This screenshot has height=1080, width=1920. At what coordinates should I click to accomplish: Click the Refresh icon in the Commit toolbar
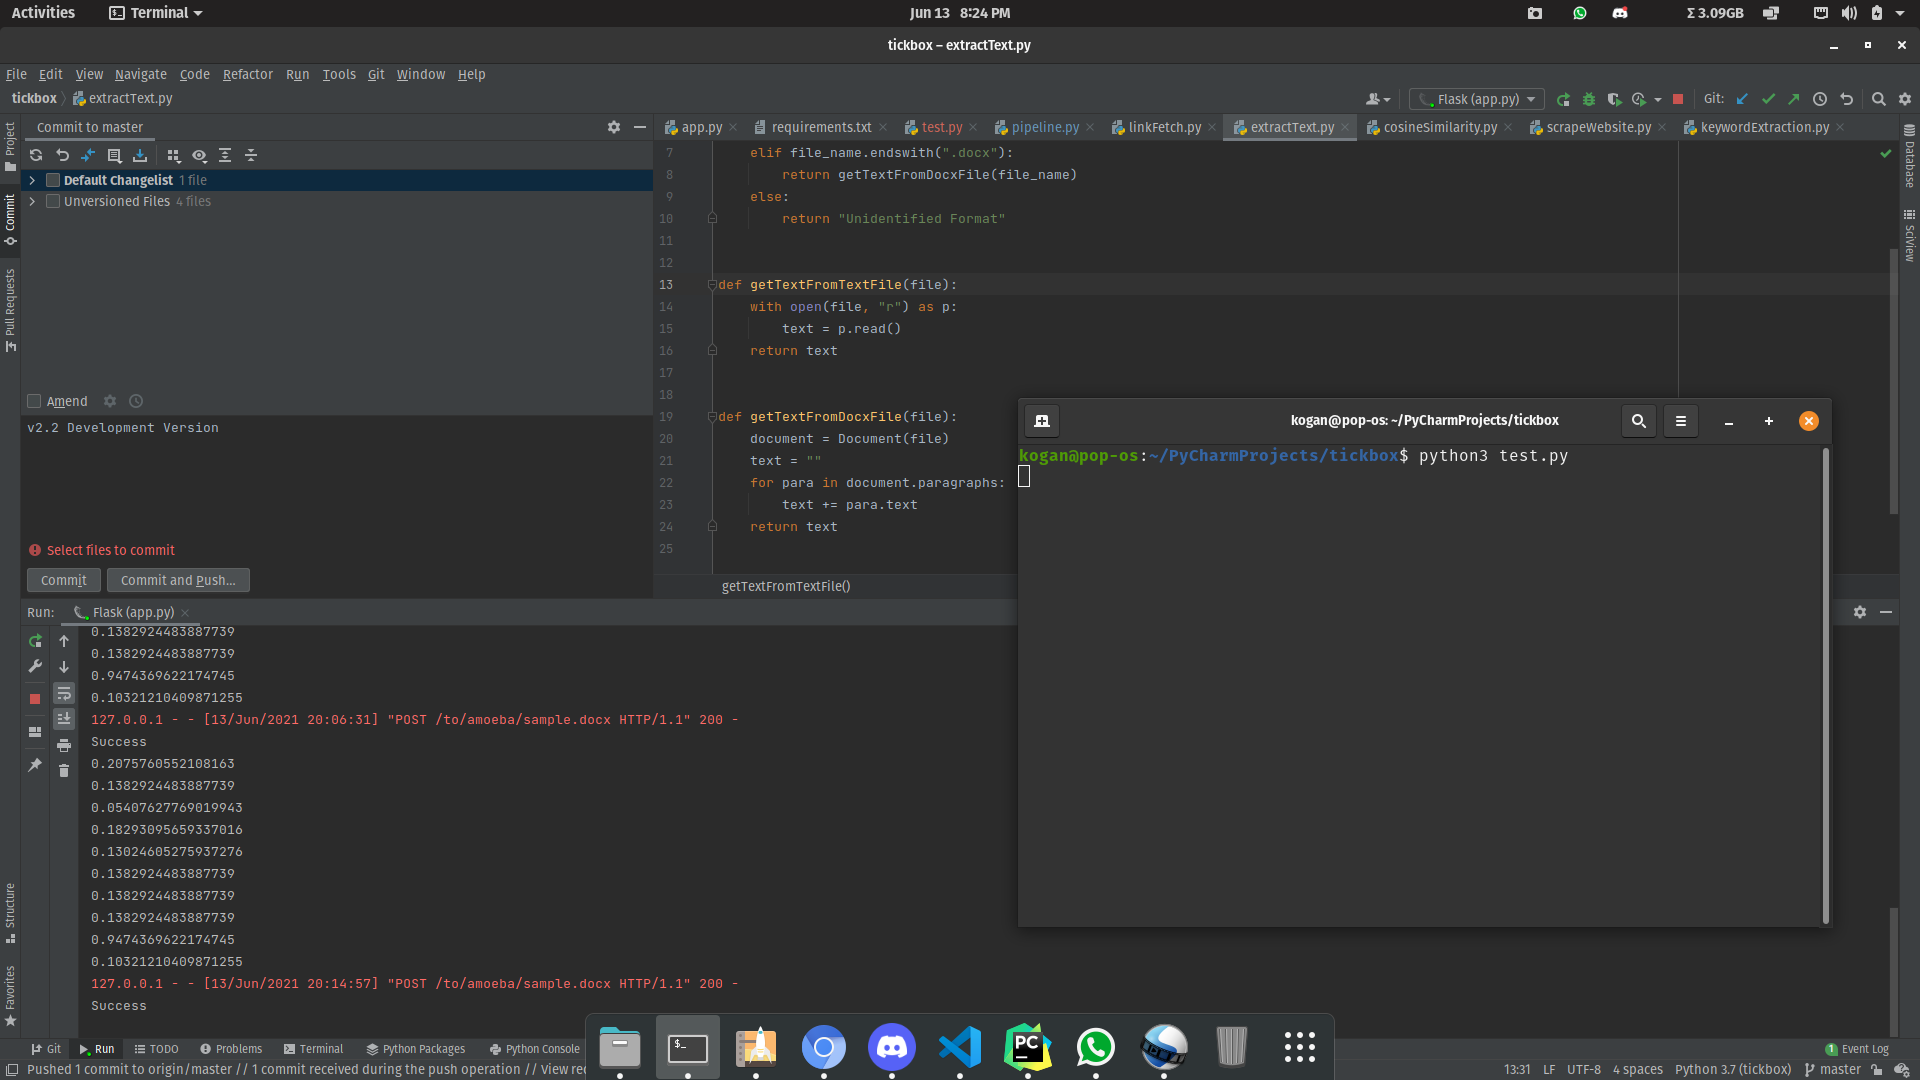coord(36,155)
